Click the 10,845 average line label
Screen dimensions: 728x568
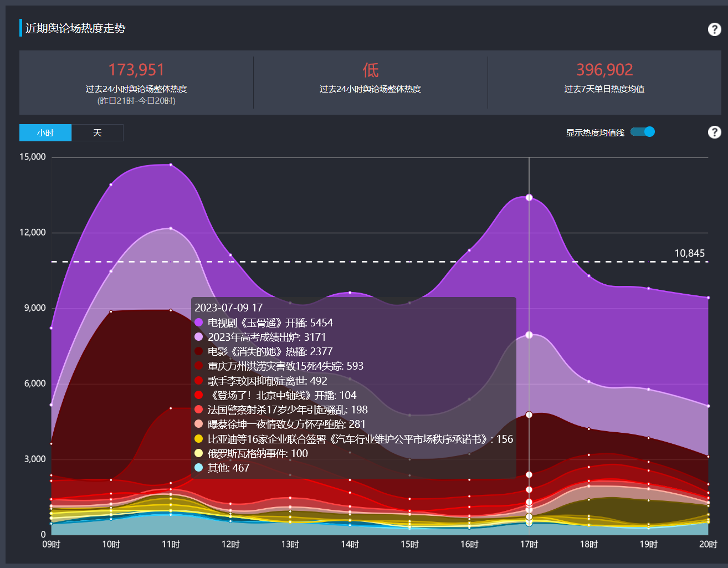click(689, 253)
